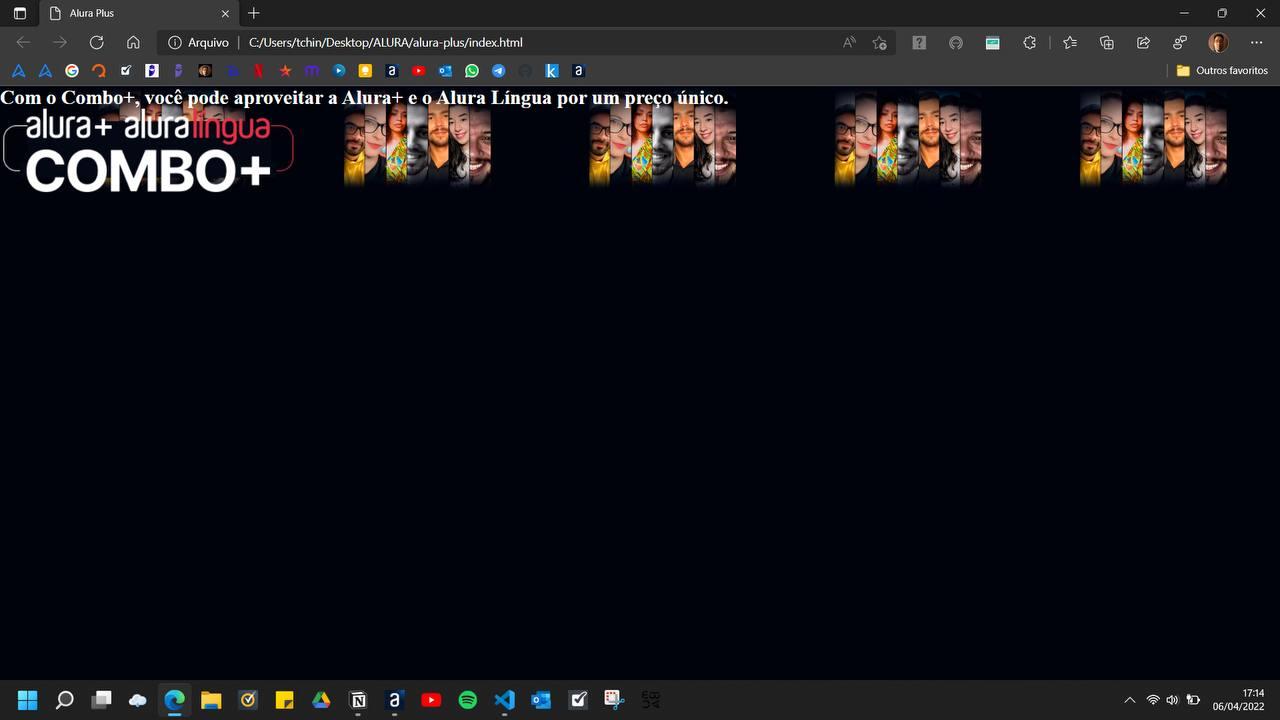Add this page to favorites
The height and width of the screenshot is (720, 1280).
(x=879, y=42)
